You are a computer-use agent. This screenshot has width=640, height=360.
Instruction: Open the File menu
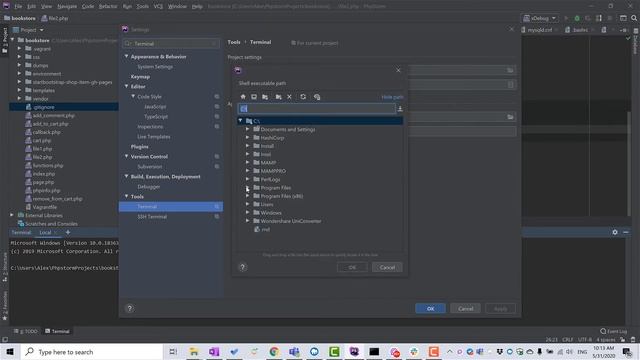click(x=18, y=7)
